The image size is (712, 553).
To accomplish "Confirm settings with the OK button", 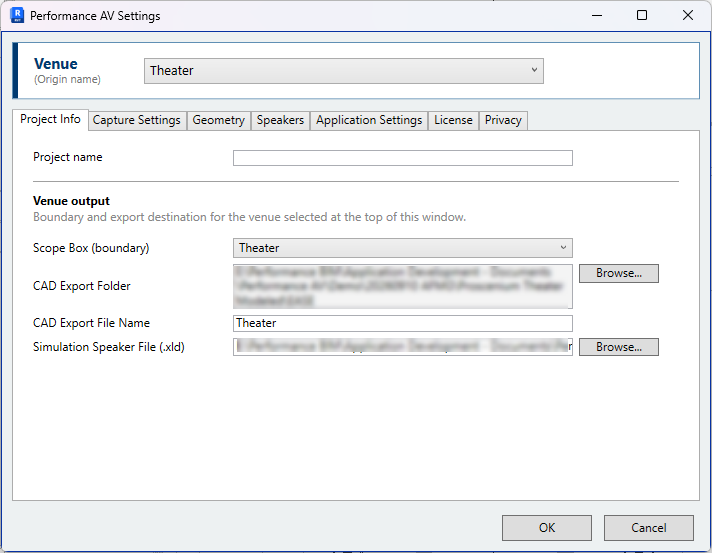I will click(x=547, y=528).
